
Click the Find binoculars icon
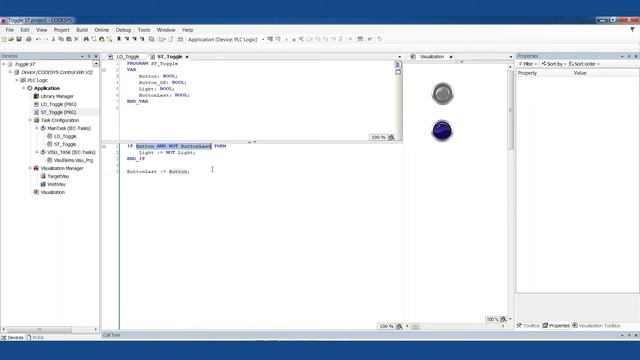coord(86,39)
